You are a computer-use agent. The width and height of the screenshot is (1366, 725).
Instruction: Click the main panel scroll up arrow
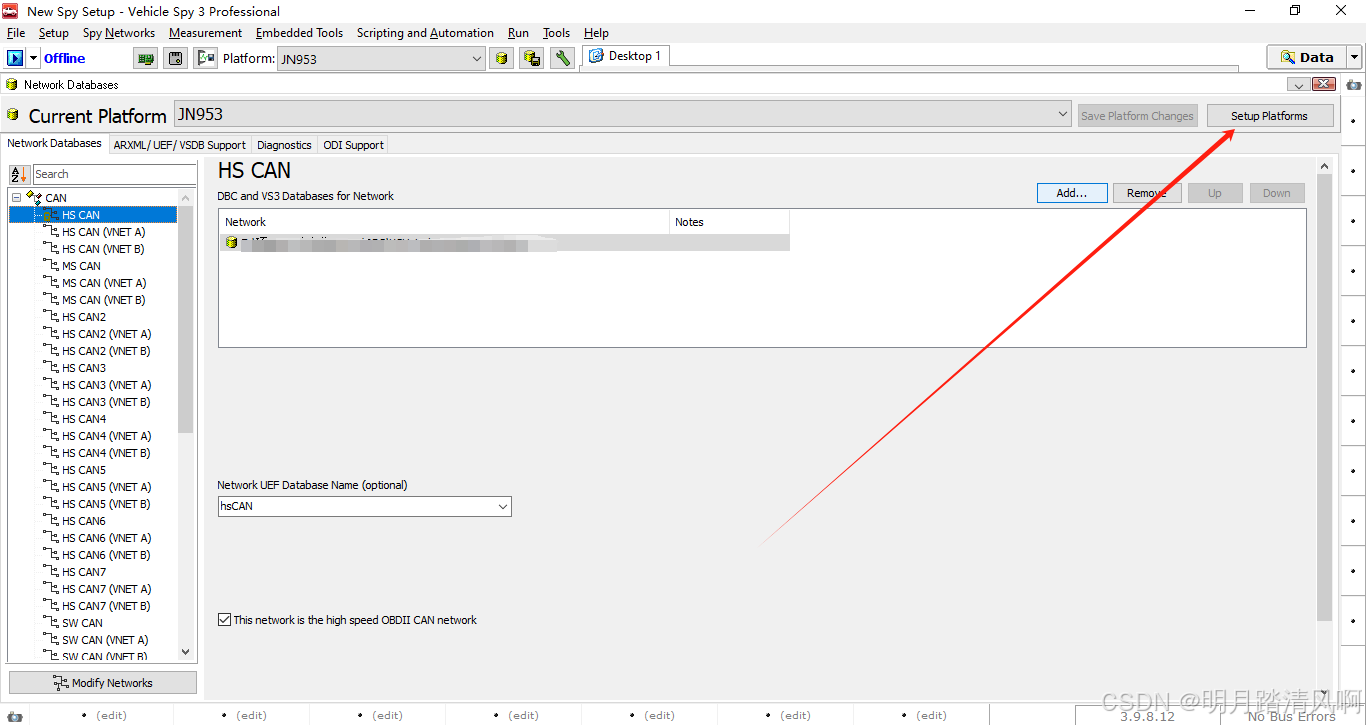[1325, 166]
